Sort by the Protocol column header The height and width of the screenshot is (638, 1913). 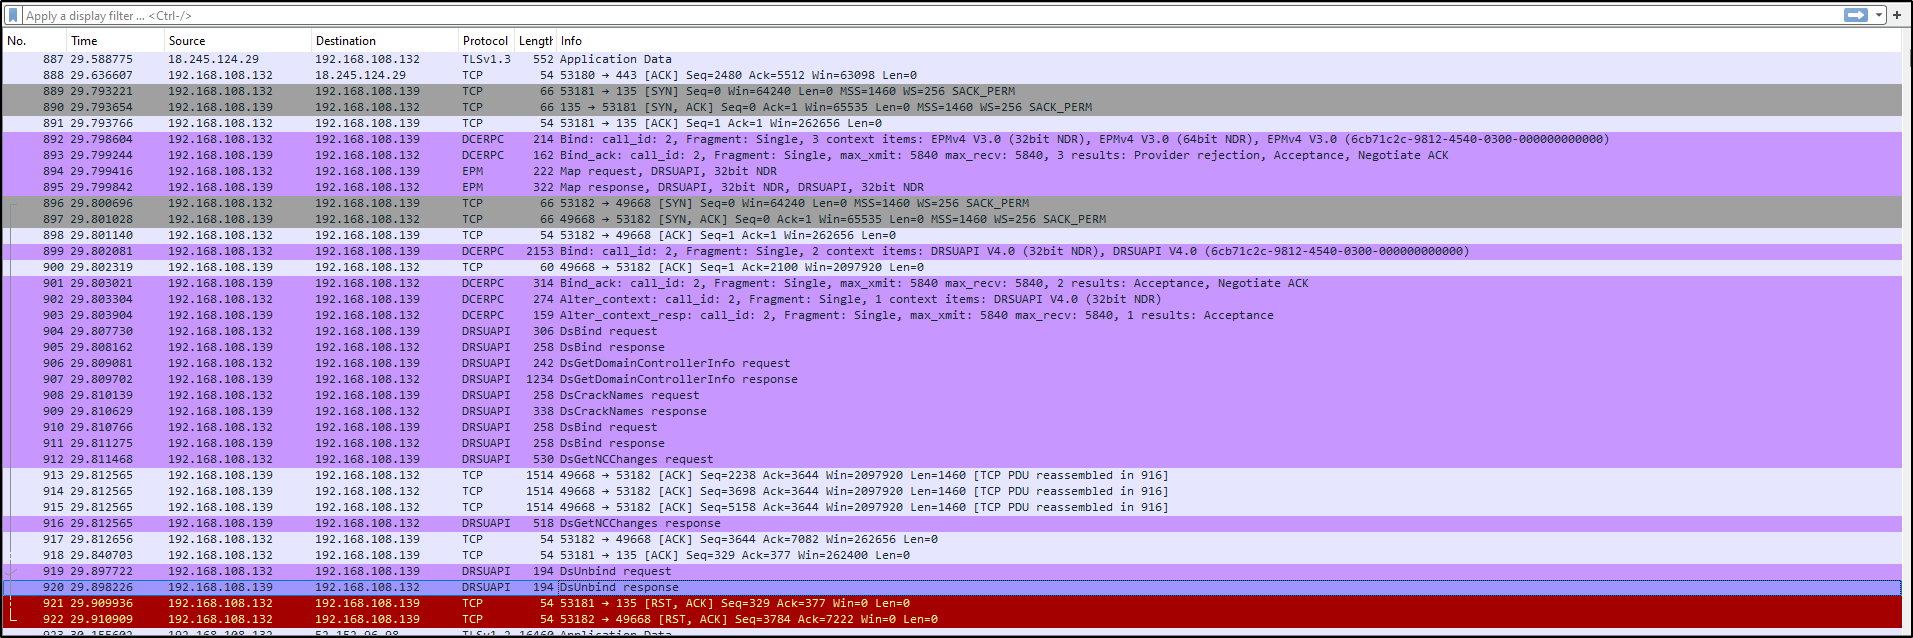pyautogui.click(x=485, y=41)
